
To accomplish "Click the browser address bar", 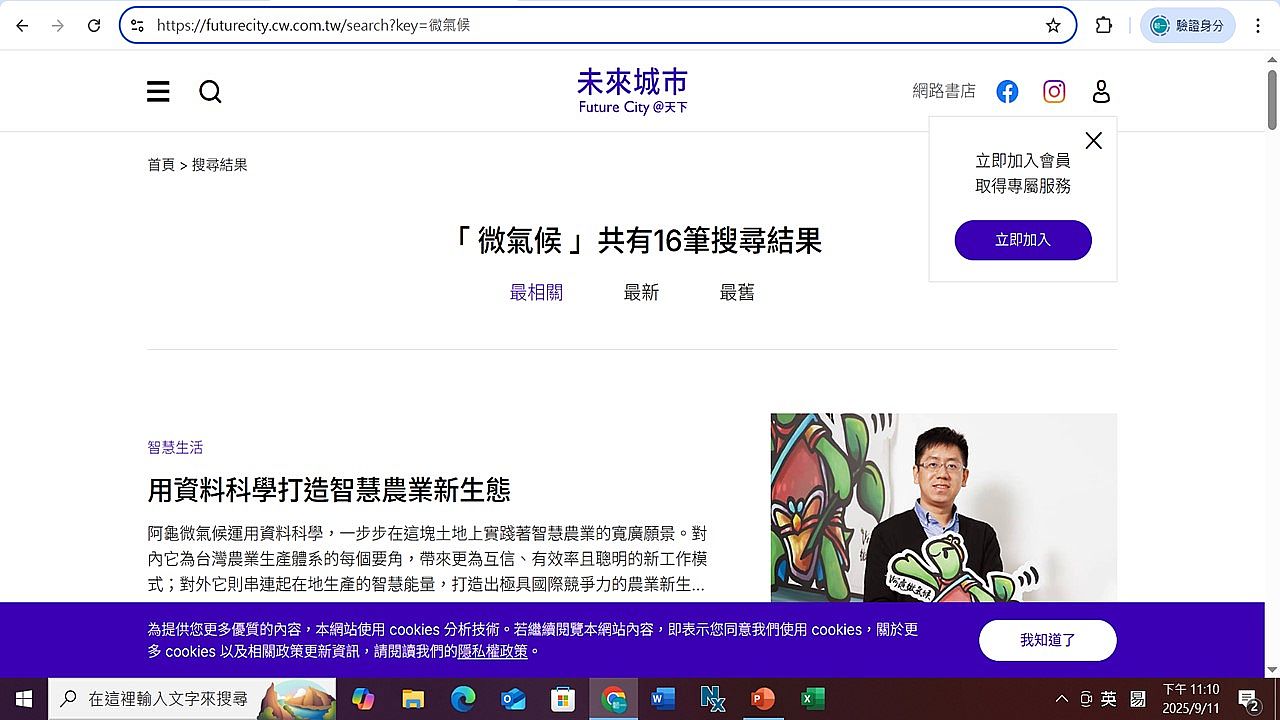I will (600, 26).
